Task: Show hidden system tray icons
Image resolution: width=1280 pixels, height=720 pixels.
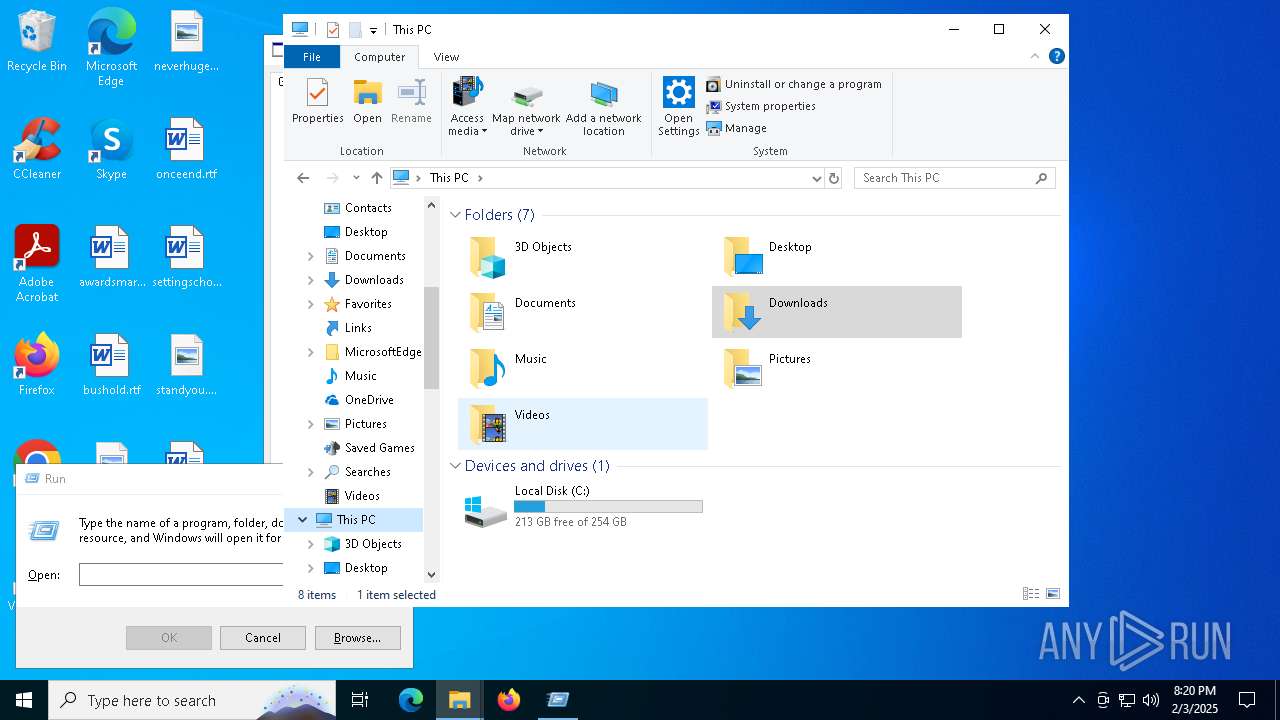Action: (x=1078, y=700)
